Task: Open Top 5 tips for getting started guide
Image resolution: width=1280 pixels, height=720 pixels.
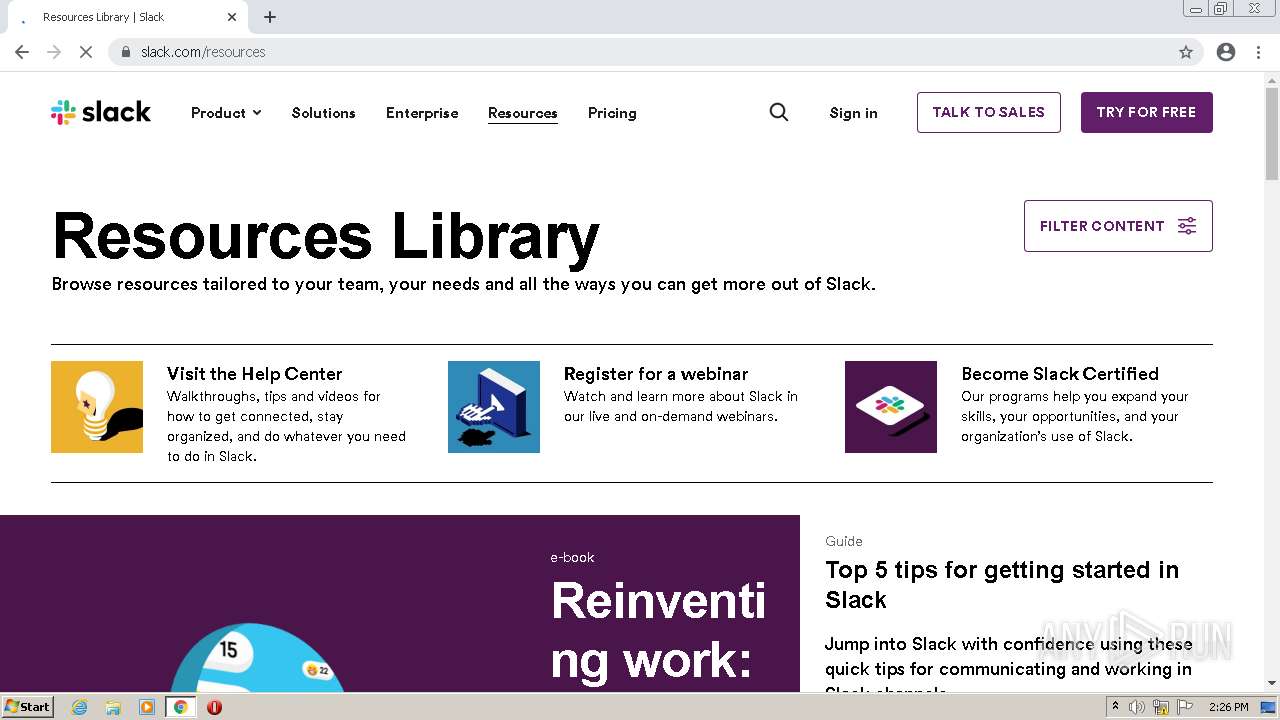Action: [x=1002, y=584]
